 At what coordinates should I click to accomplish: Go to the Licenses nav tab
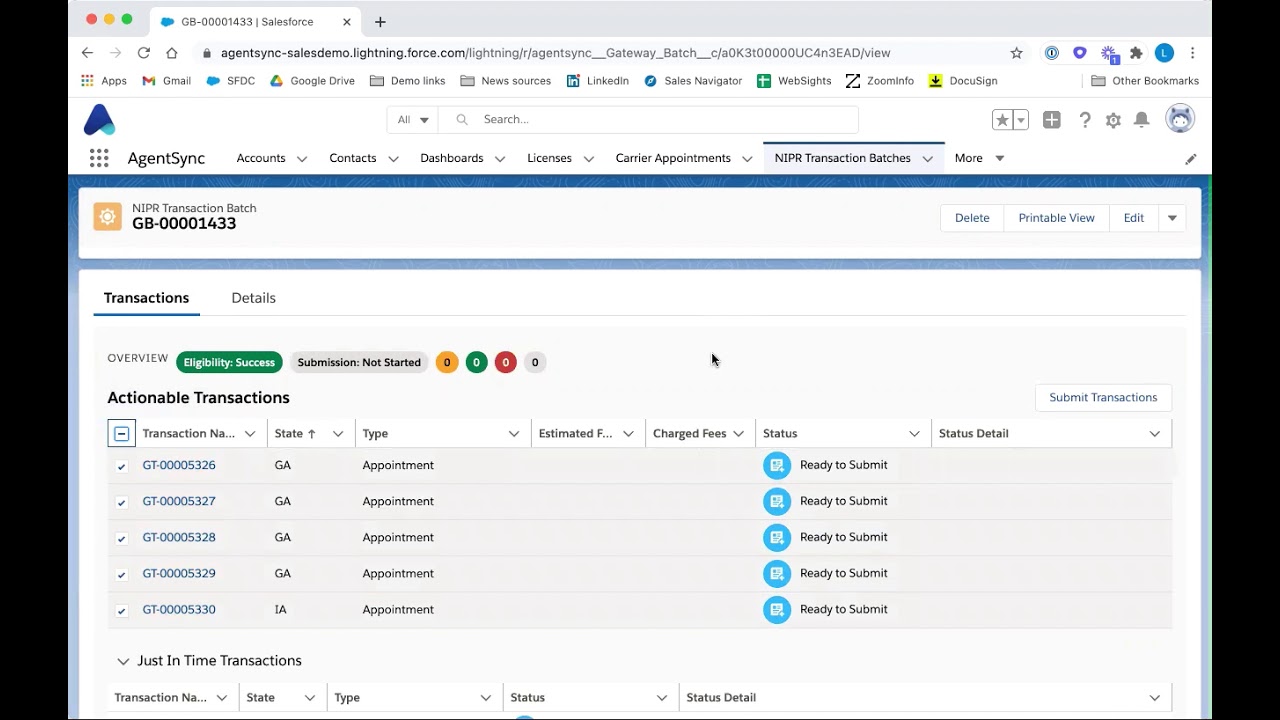pos(549,158)
